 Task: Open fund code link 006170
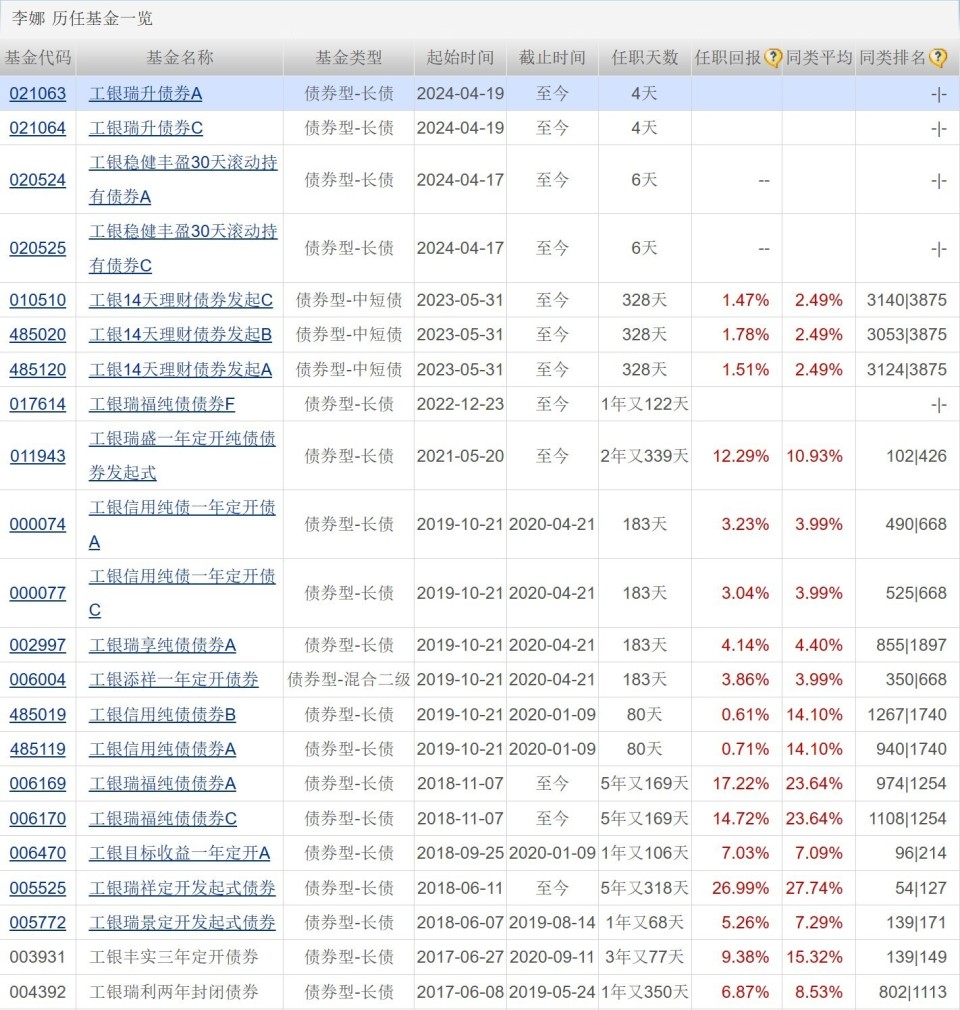(x=37, y=819)
